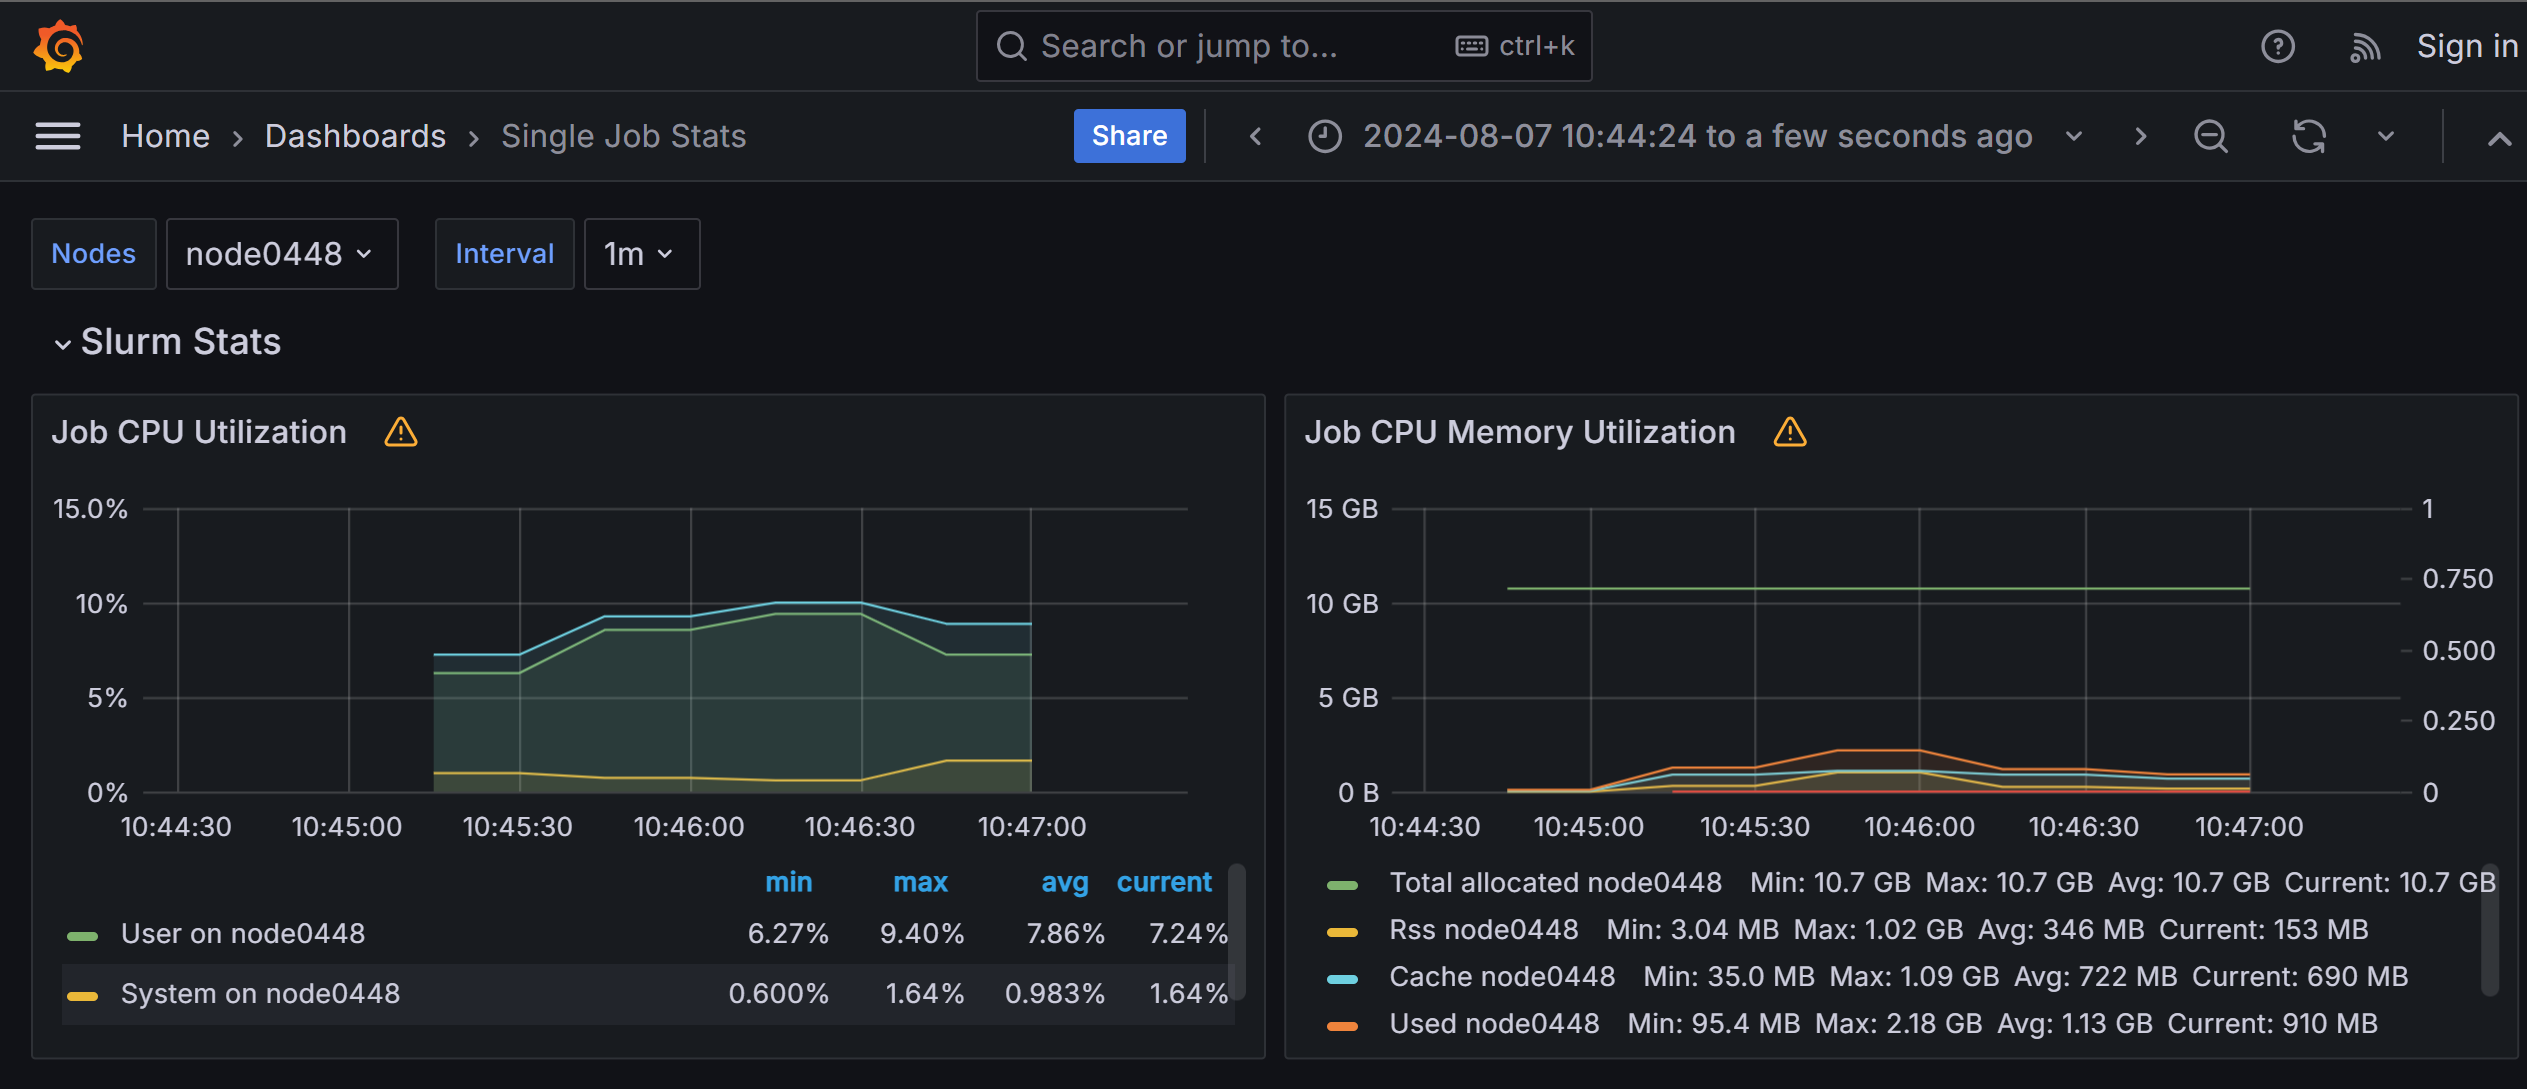2527x1089 pixels.
Task: Open the auto-refresh interval dropdown
Action: (x=2386, y=136)
